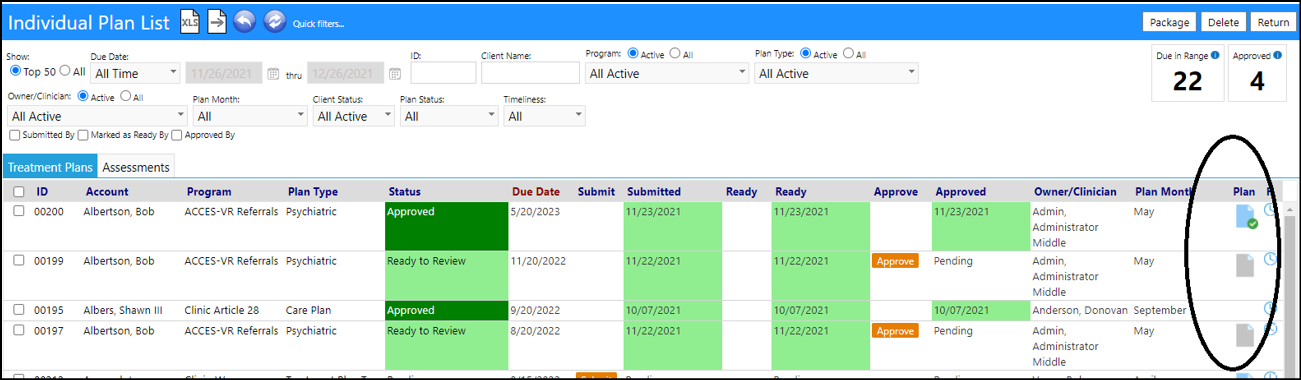Open the Due Date All Time dropdown
This screenshot has height=380, width=1301.
click(x=135, y=73)
